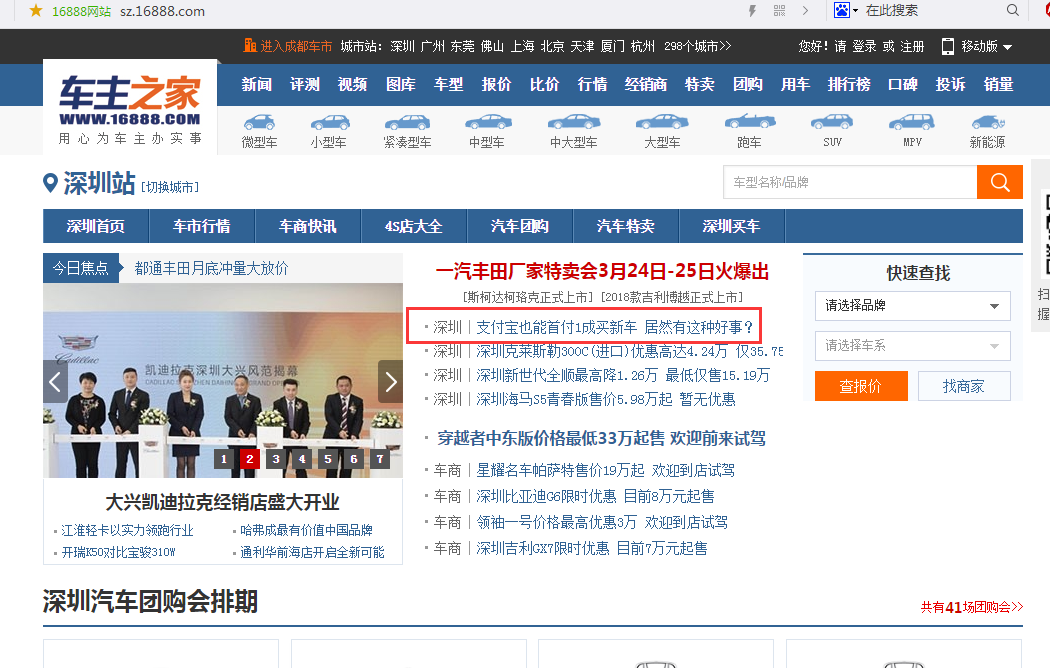This screenshot has width=1050, height=668.
Task: Click the magnifier icon in browser search box
Action: 1012,10
